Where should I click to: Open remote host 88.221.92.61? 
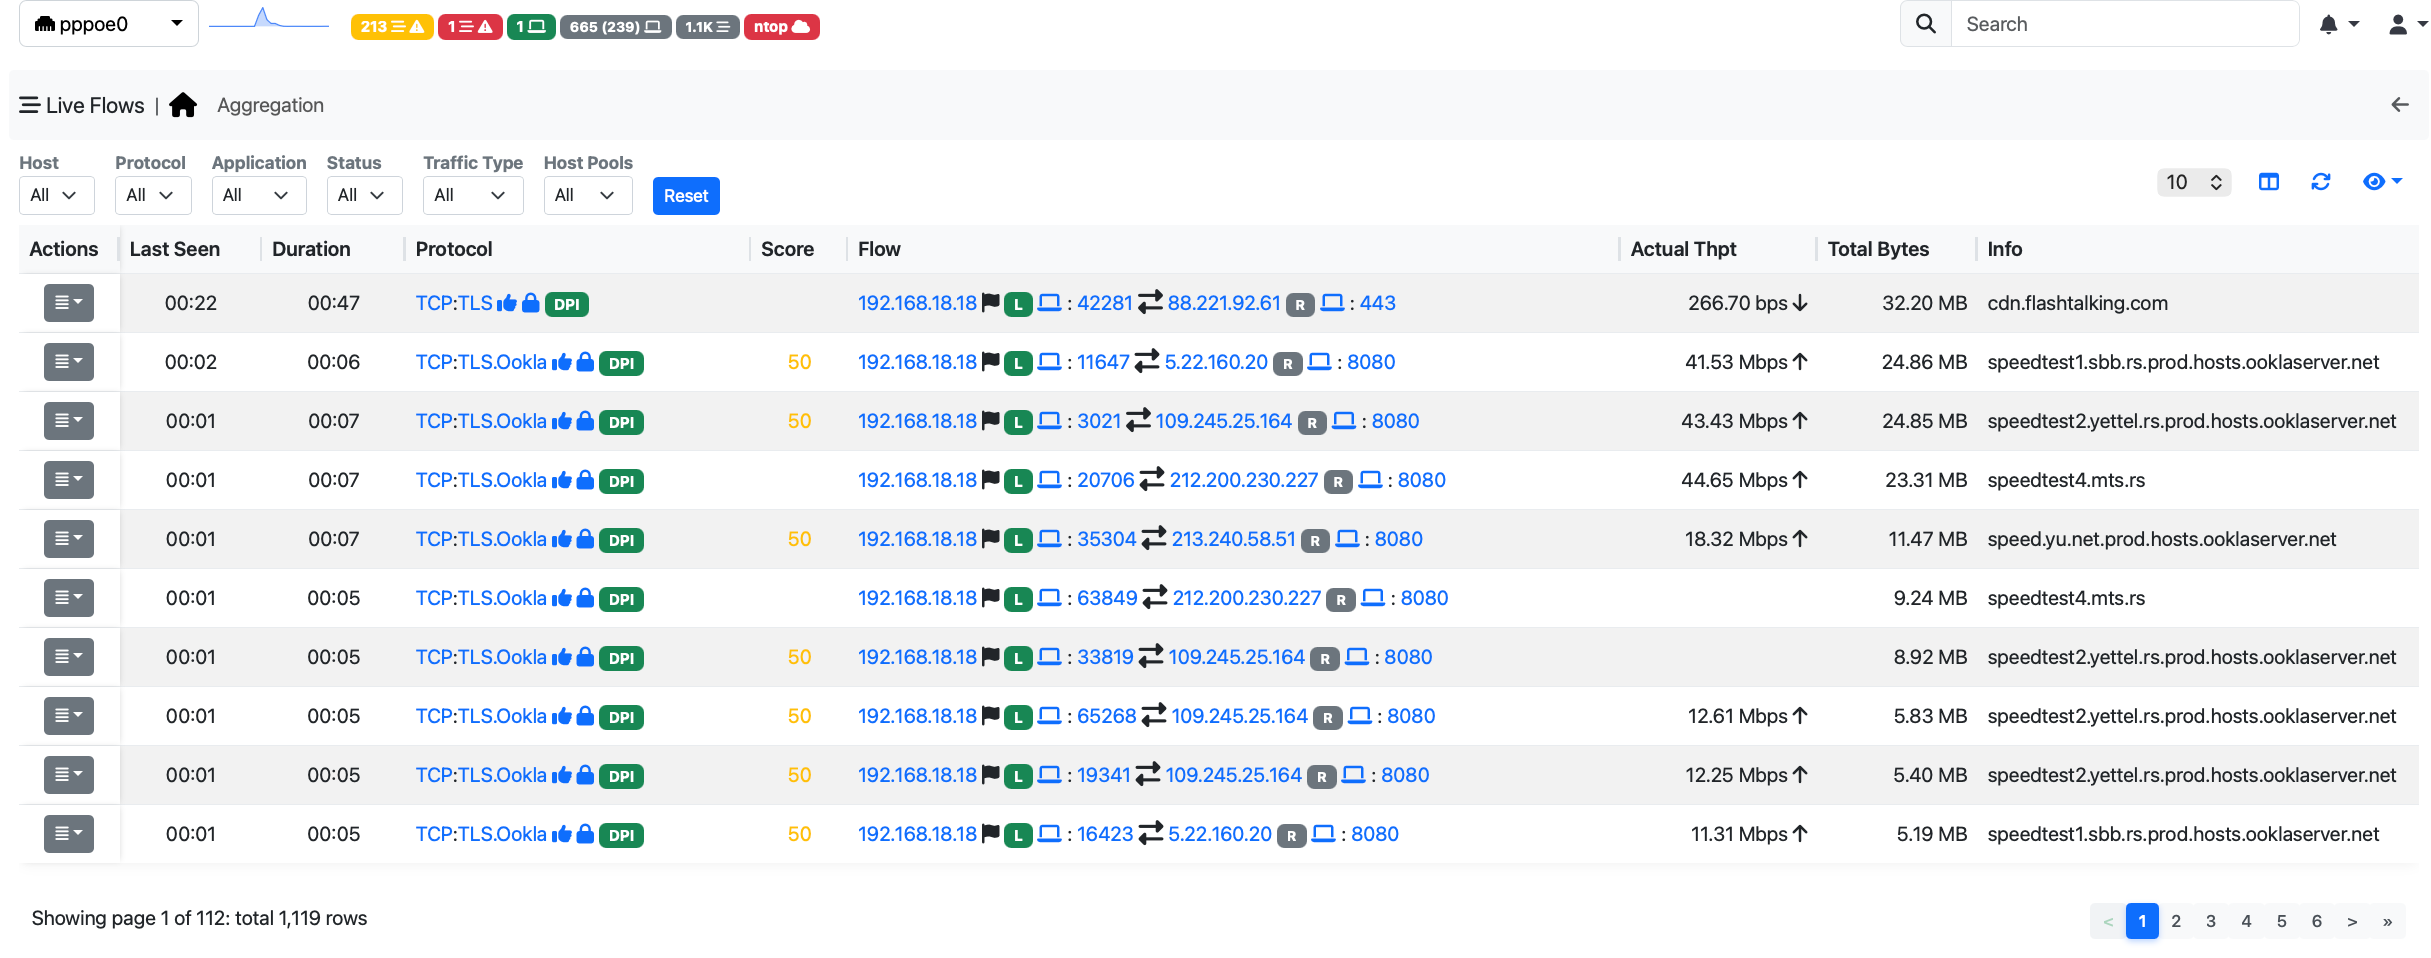point(1224,303)
